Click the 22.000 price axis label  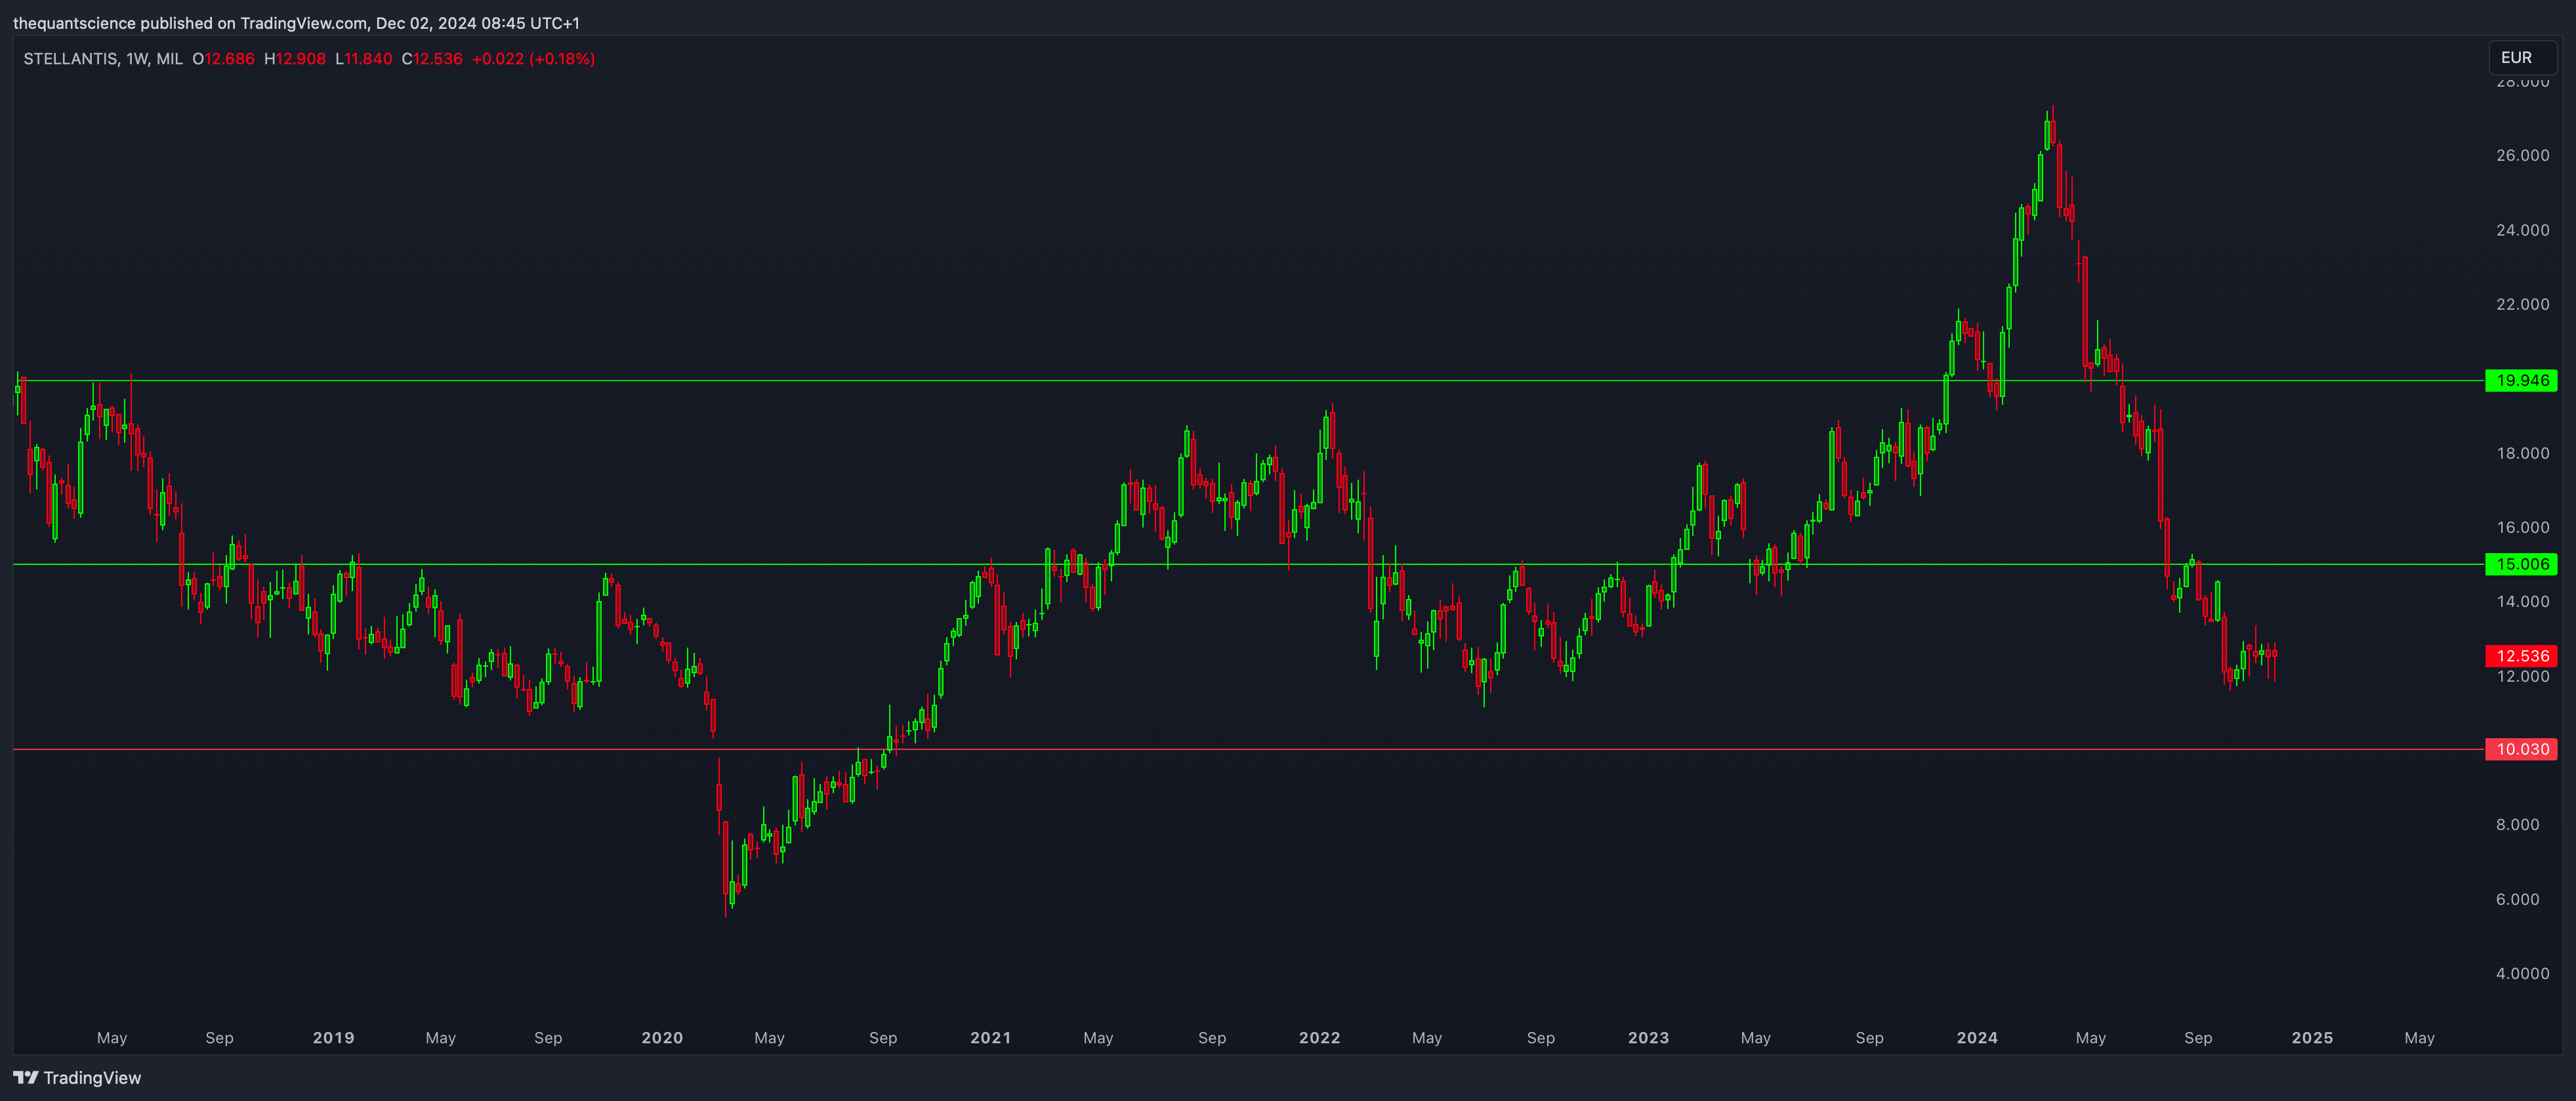pyautogui.click(x=2522, y=304)
